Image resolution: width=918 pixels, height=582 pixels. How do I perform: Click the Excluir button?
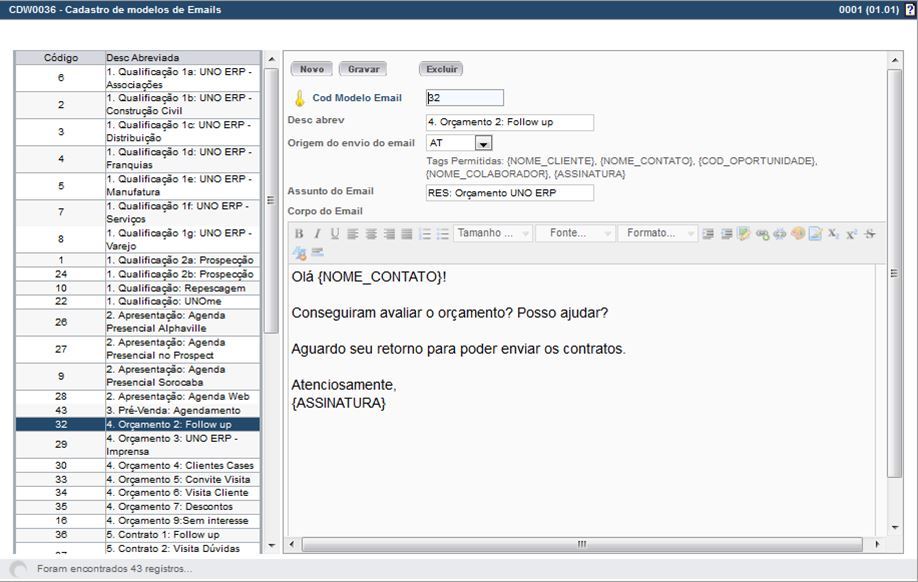click(x=441, y=69)
